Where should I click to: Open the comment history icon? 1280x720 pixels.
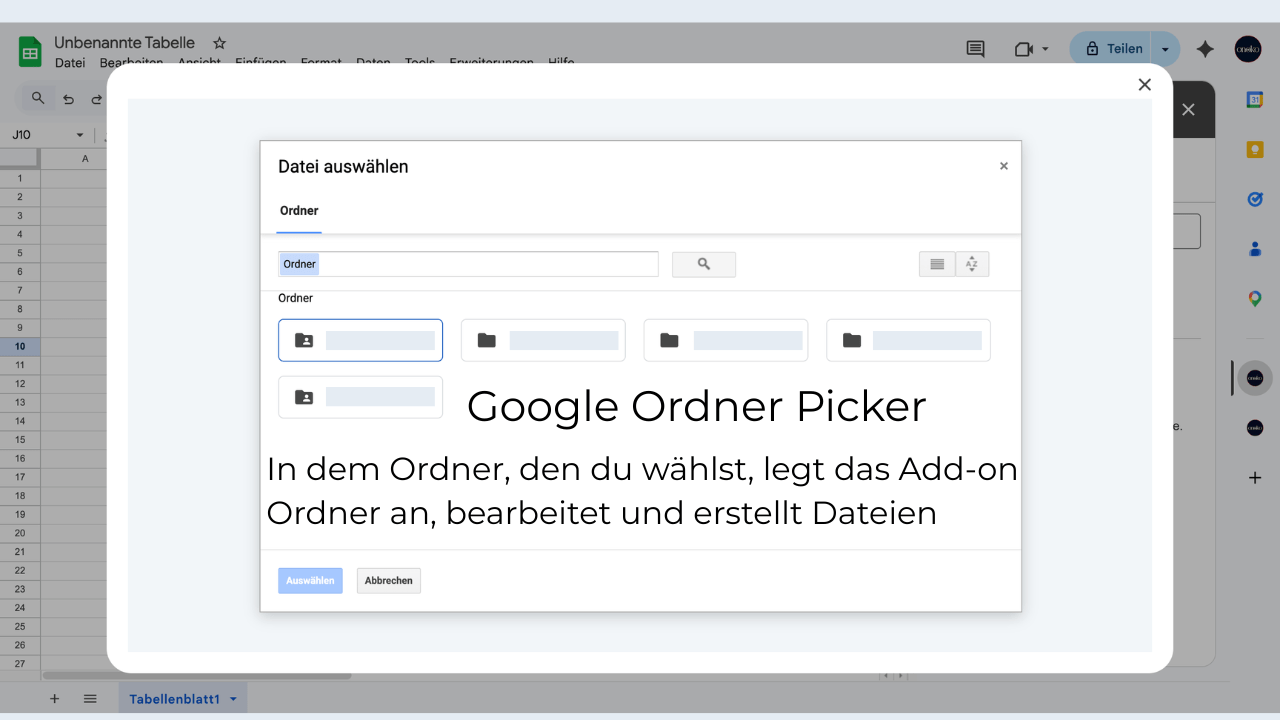pyautogui.click(x=975, y=49)
